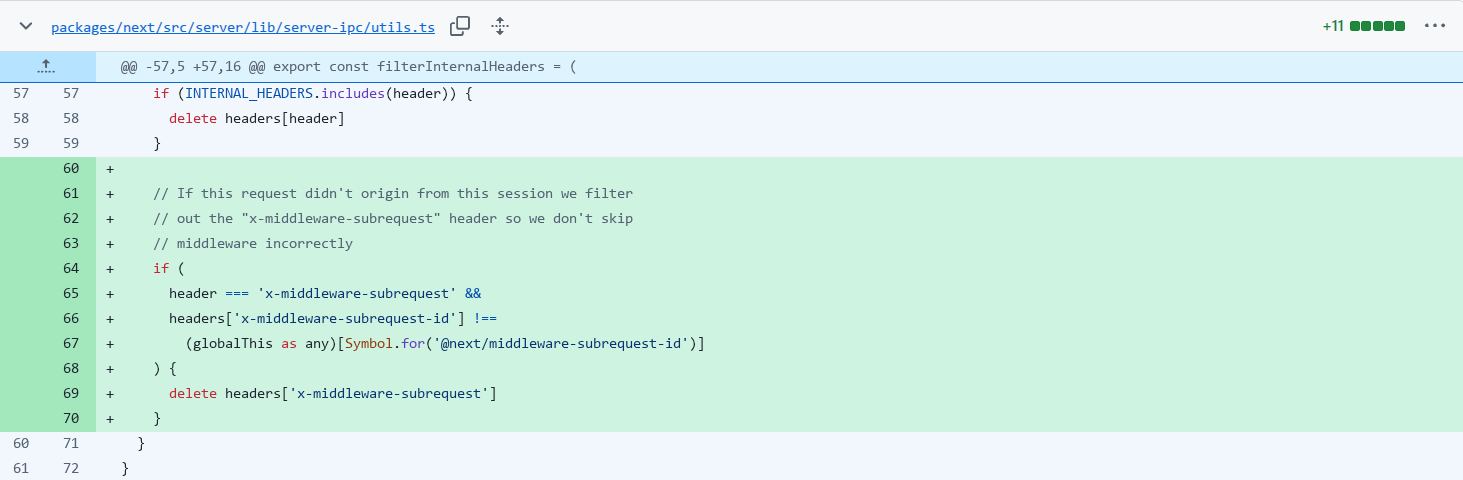Click new line number 72
This screenshot has height=480, width=1463.
70,468
